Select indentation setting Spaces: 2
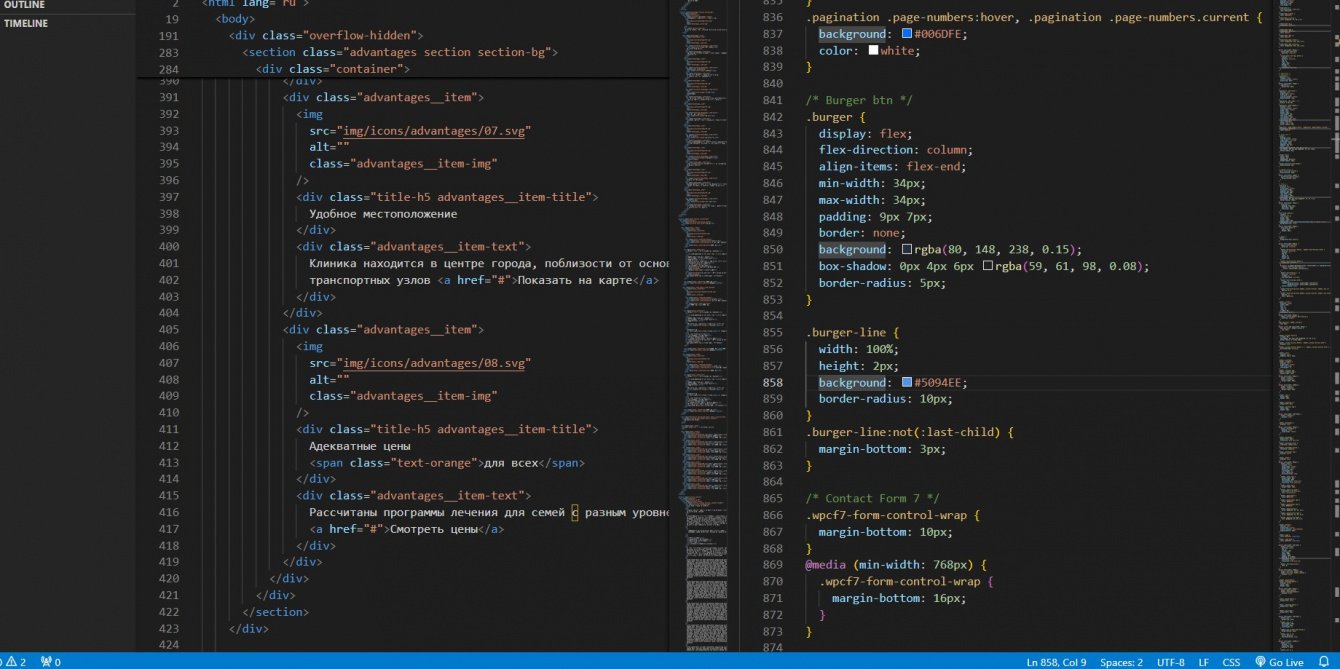The height and width of the screenshot is (669, 1340). click(1121, 662)
